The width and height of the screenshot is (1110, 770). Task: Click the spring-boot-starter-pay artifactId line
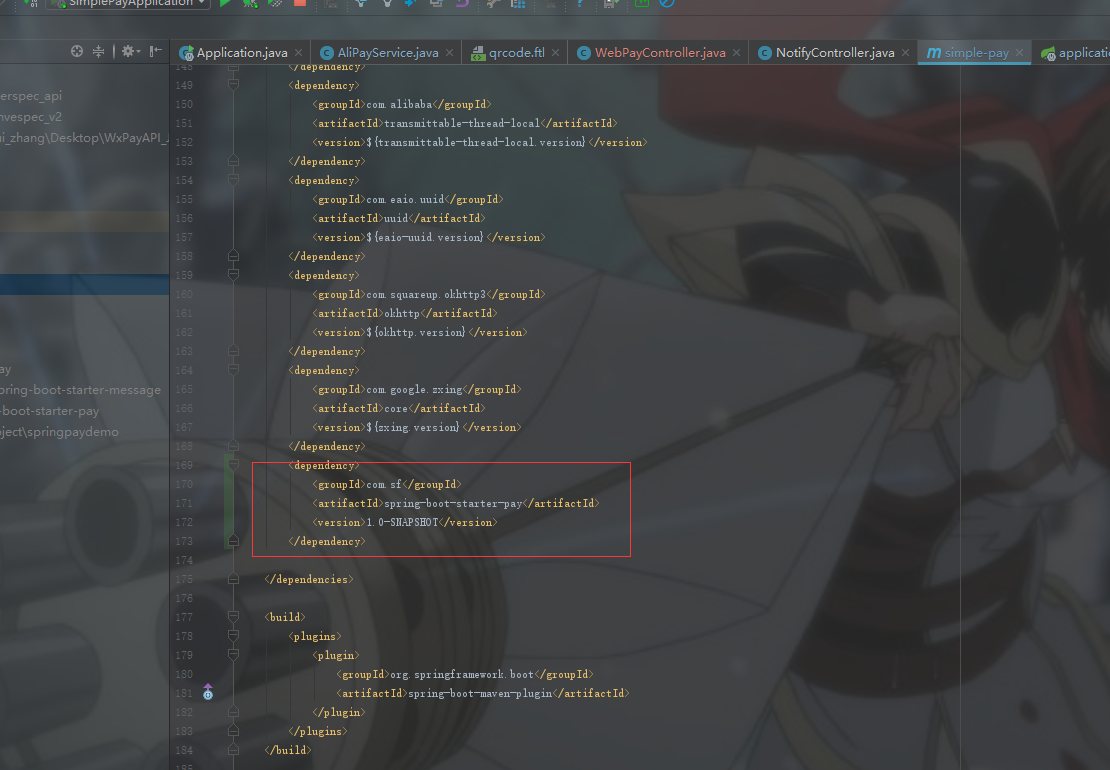456,503
